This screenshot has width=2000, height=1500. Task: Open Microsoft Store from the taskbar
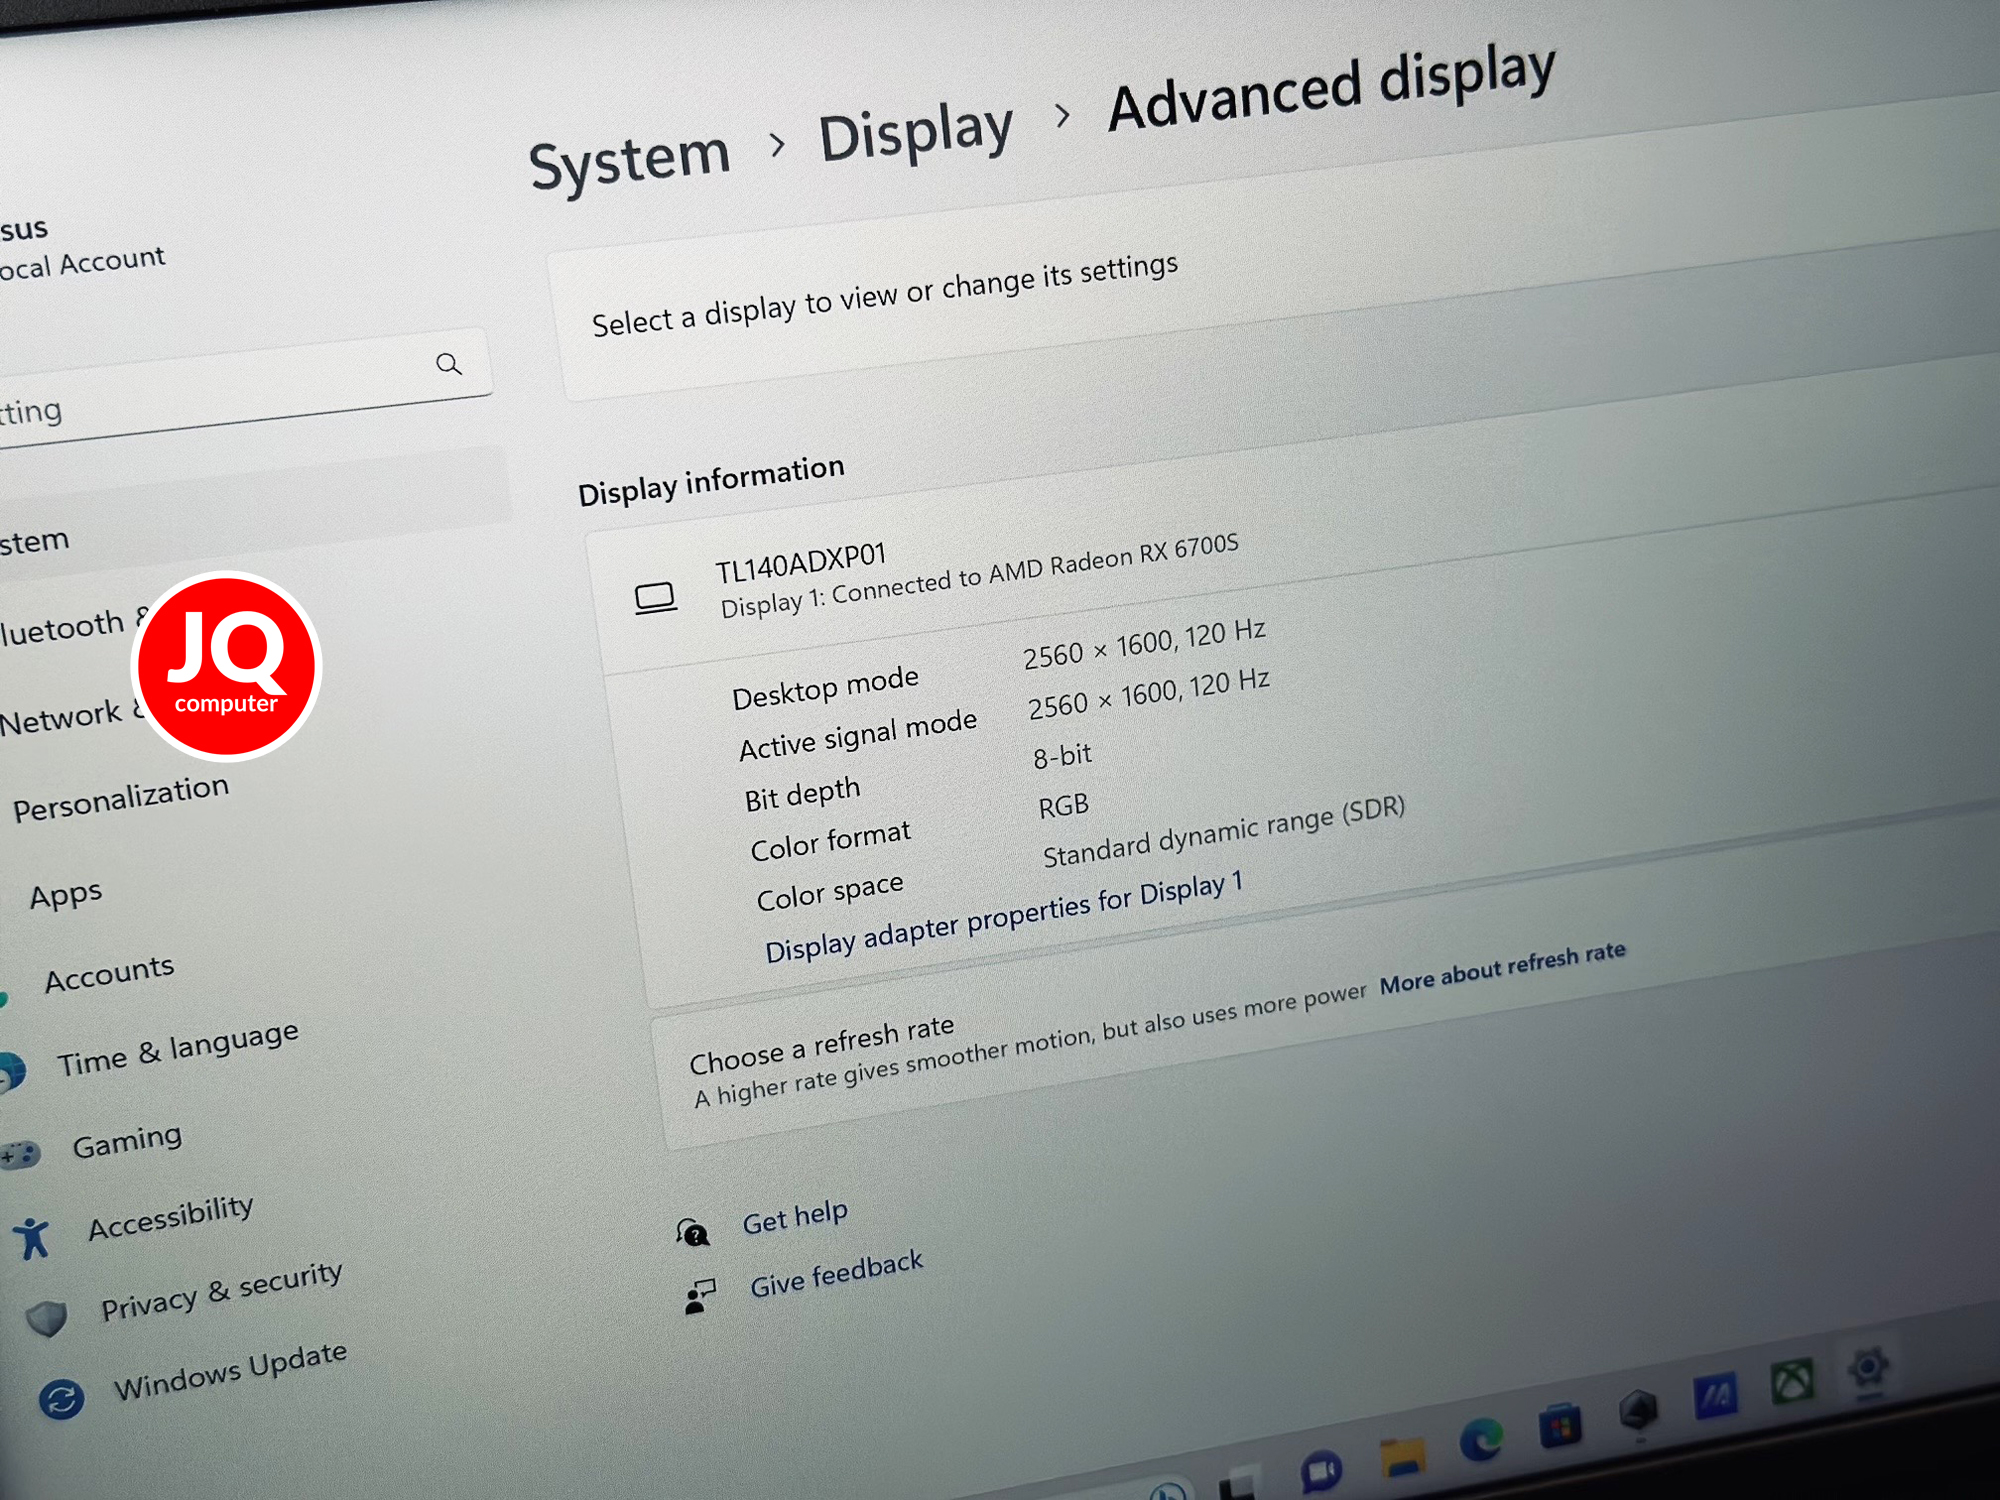1560,1425
